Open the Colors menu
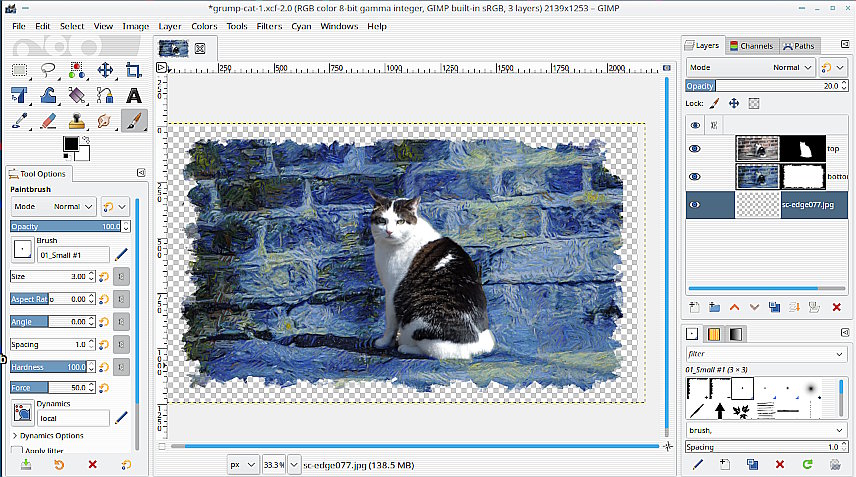Viewport: 856px width, 477px height. [x=204, y=26]
